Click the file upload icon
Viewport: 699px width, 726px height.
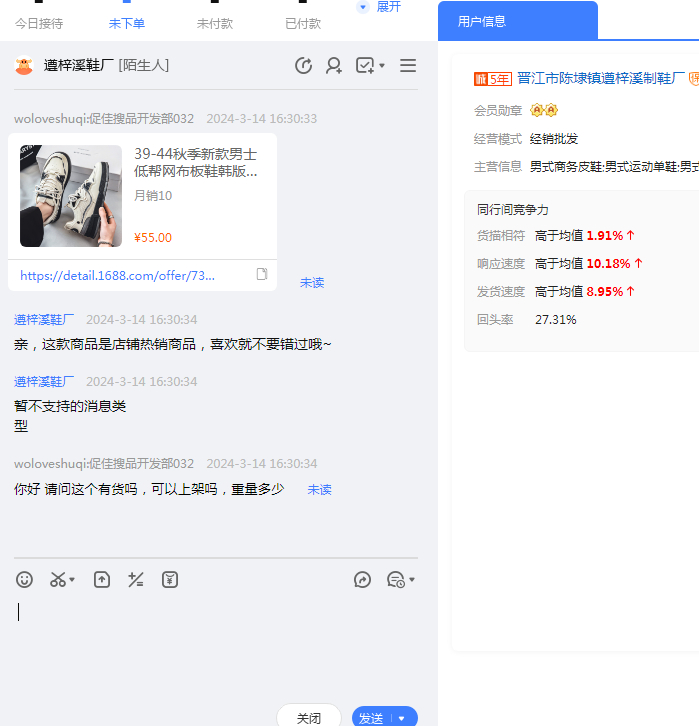102,579
